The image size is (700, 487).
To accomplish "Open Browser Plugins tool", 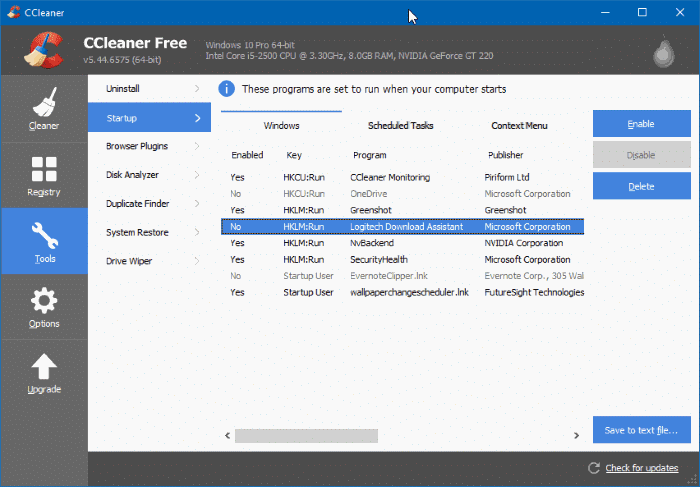I will coord(149,146).
